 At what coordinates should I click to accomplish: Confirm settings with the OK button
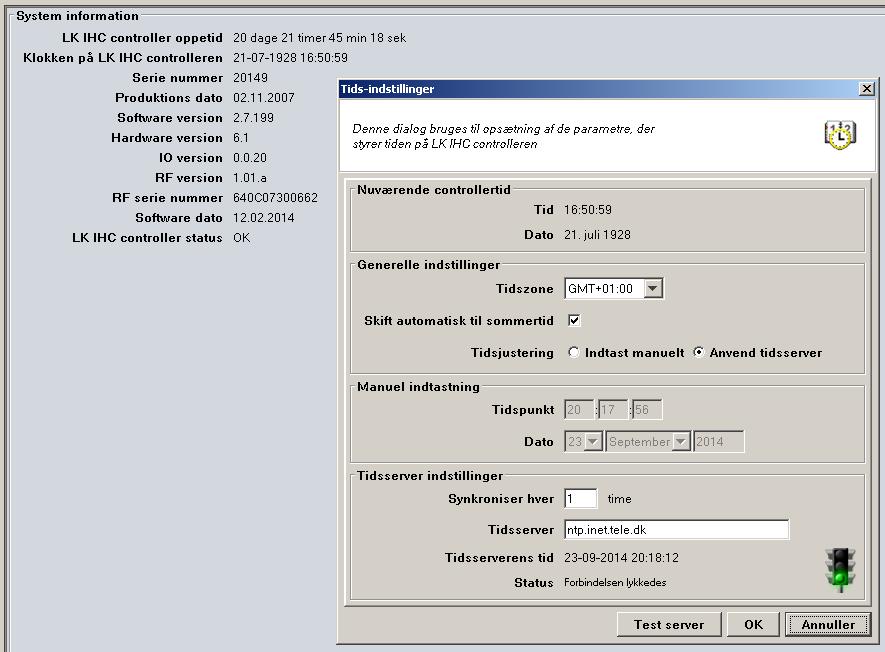click(753, 624)
